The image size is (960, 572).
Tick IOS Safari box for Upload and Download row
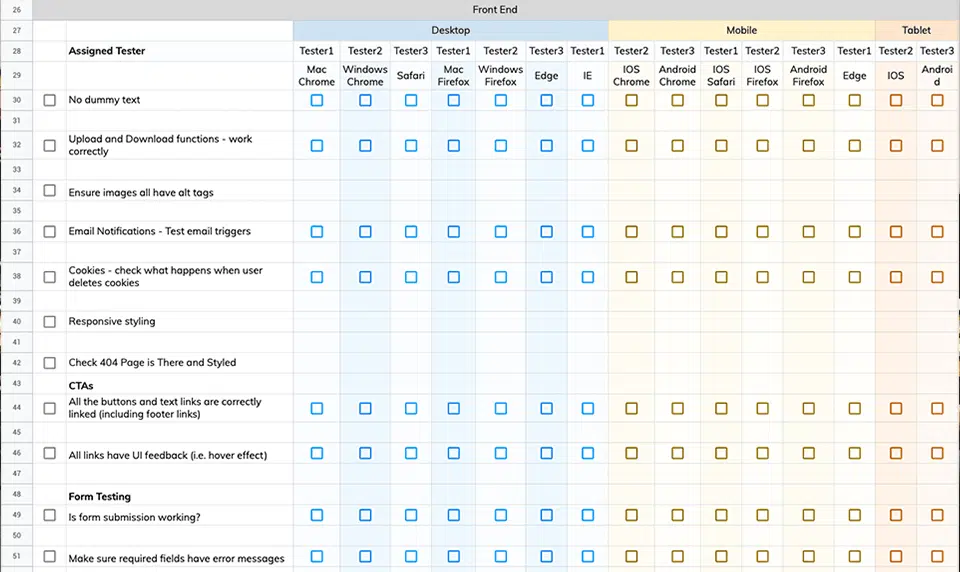pos(721,145)
